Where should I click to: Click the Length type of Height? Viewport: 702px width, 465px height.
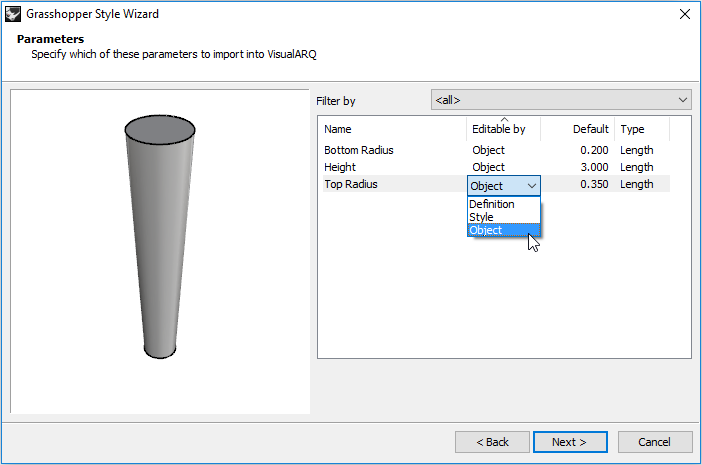coord(637,167)
